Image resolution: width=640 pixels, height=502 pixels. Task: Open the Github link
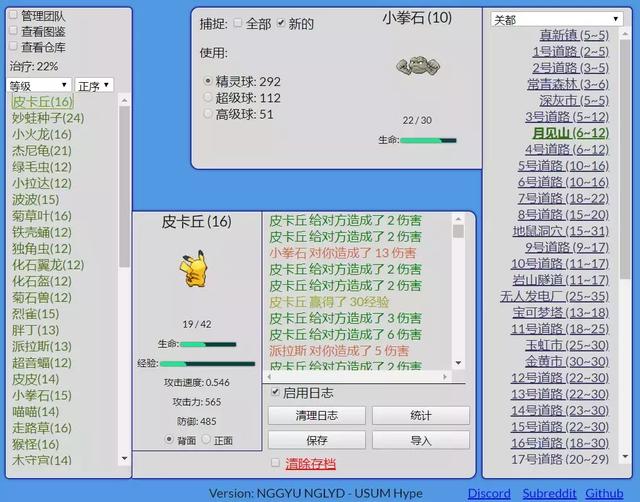coord(604,493)
